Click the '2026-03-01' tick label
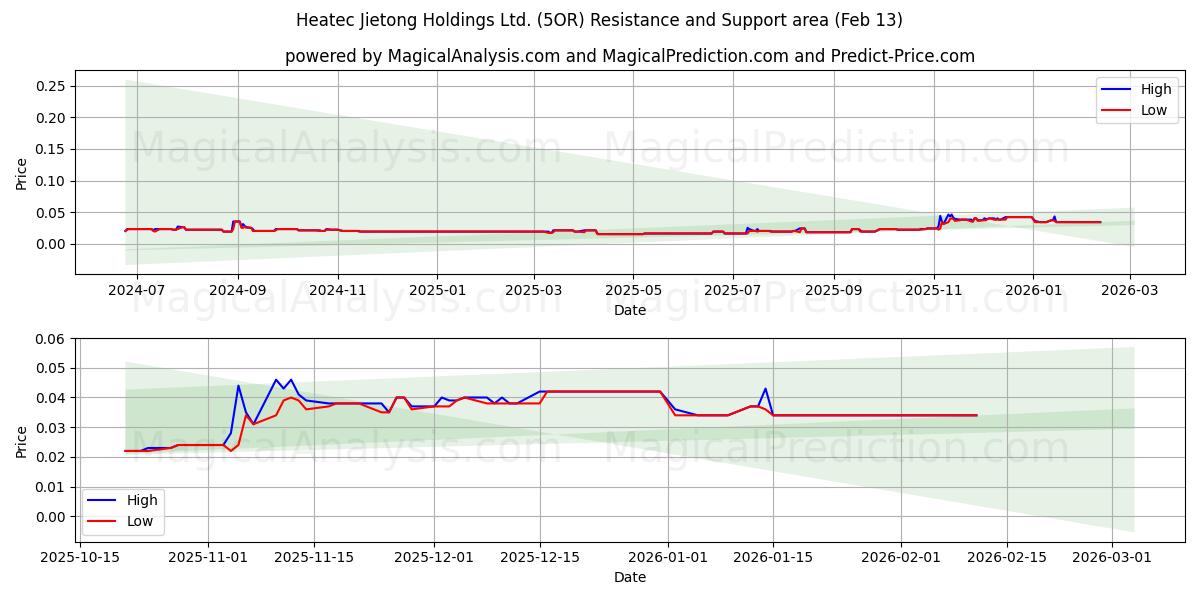Image resolution: width=1200 pixels, height=600 pixels. tap(1112, 558)
